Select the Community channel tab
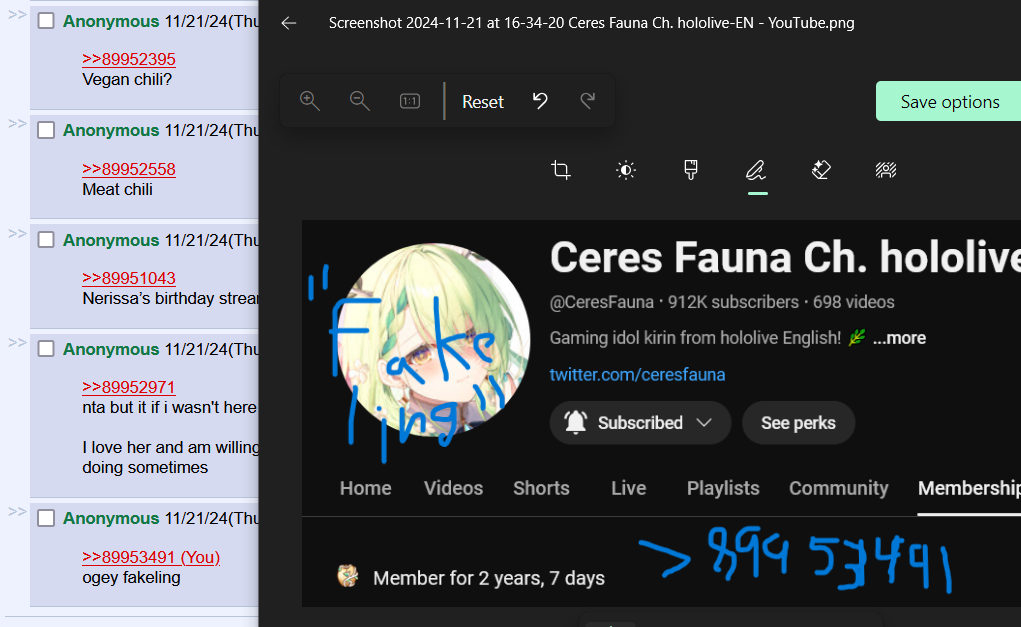This screenshot has width=1021, height=627. [x=839, y=488]
